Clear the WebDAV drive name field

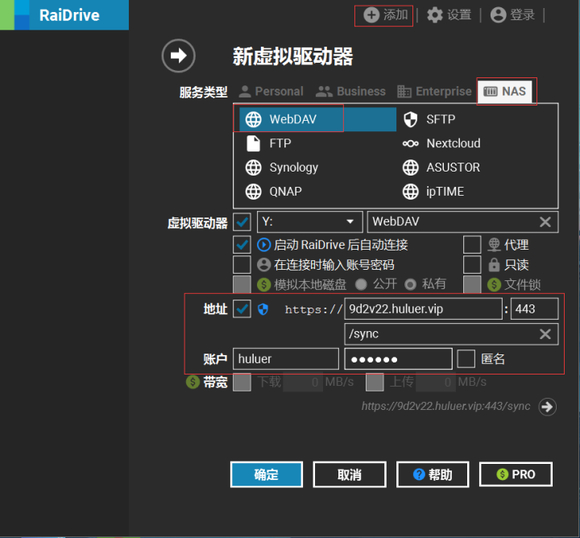pos(545,222)
